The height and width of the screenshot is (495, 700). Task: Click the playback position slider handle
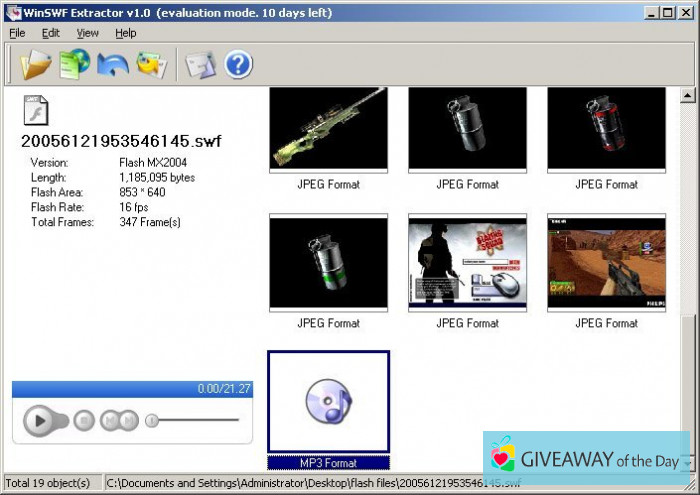(152, 421)
